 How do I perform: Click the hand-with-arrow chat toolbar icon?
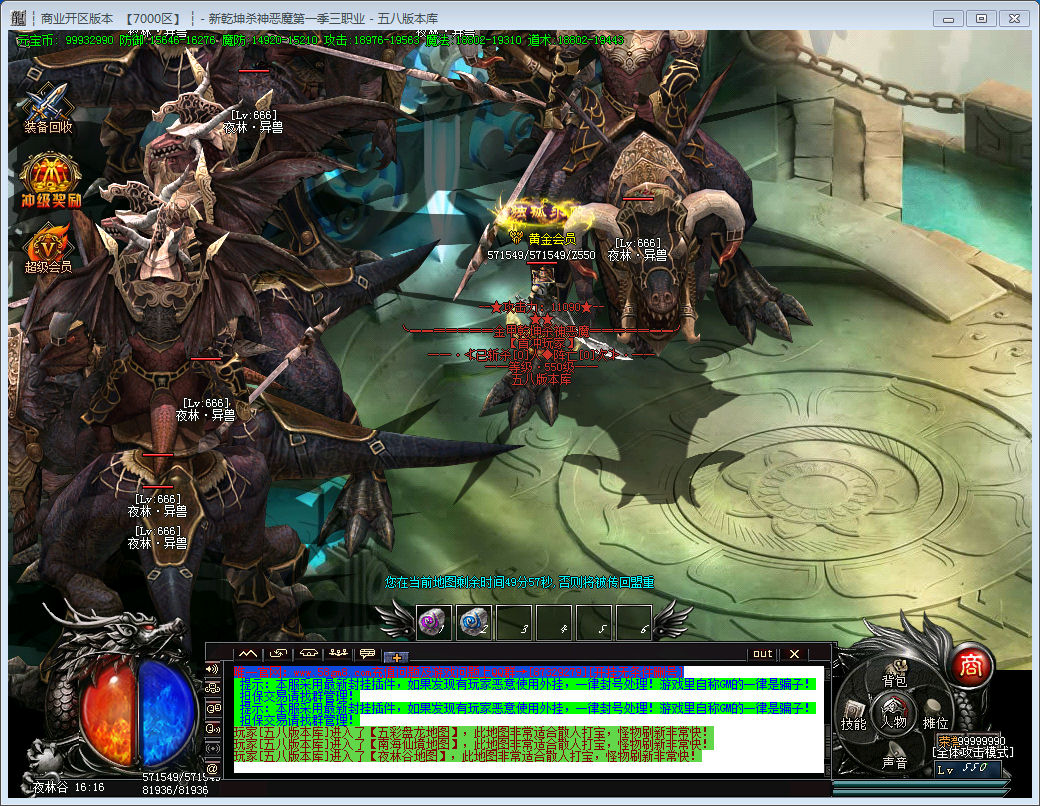(279, 654)
